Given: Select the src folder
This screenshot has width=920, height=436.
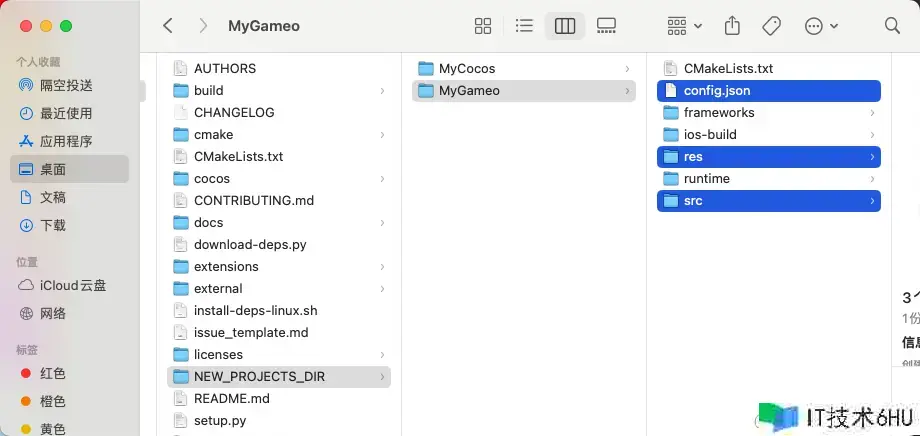Looking at the screenshot, I should (x=769, y=201).
